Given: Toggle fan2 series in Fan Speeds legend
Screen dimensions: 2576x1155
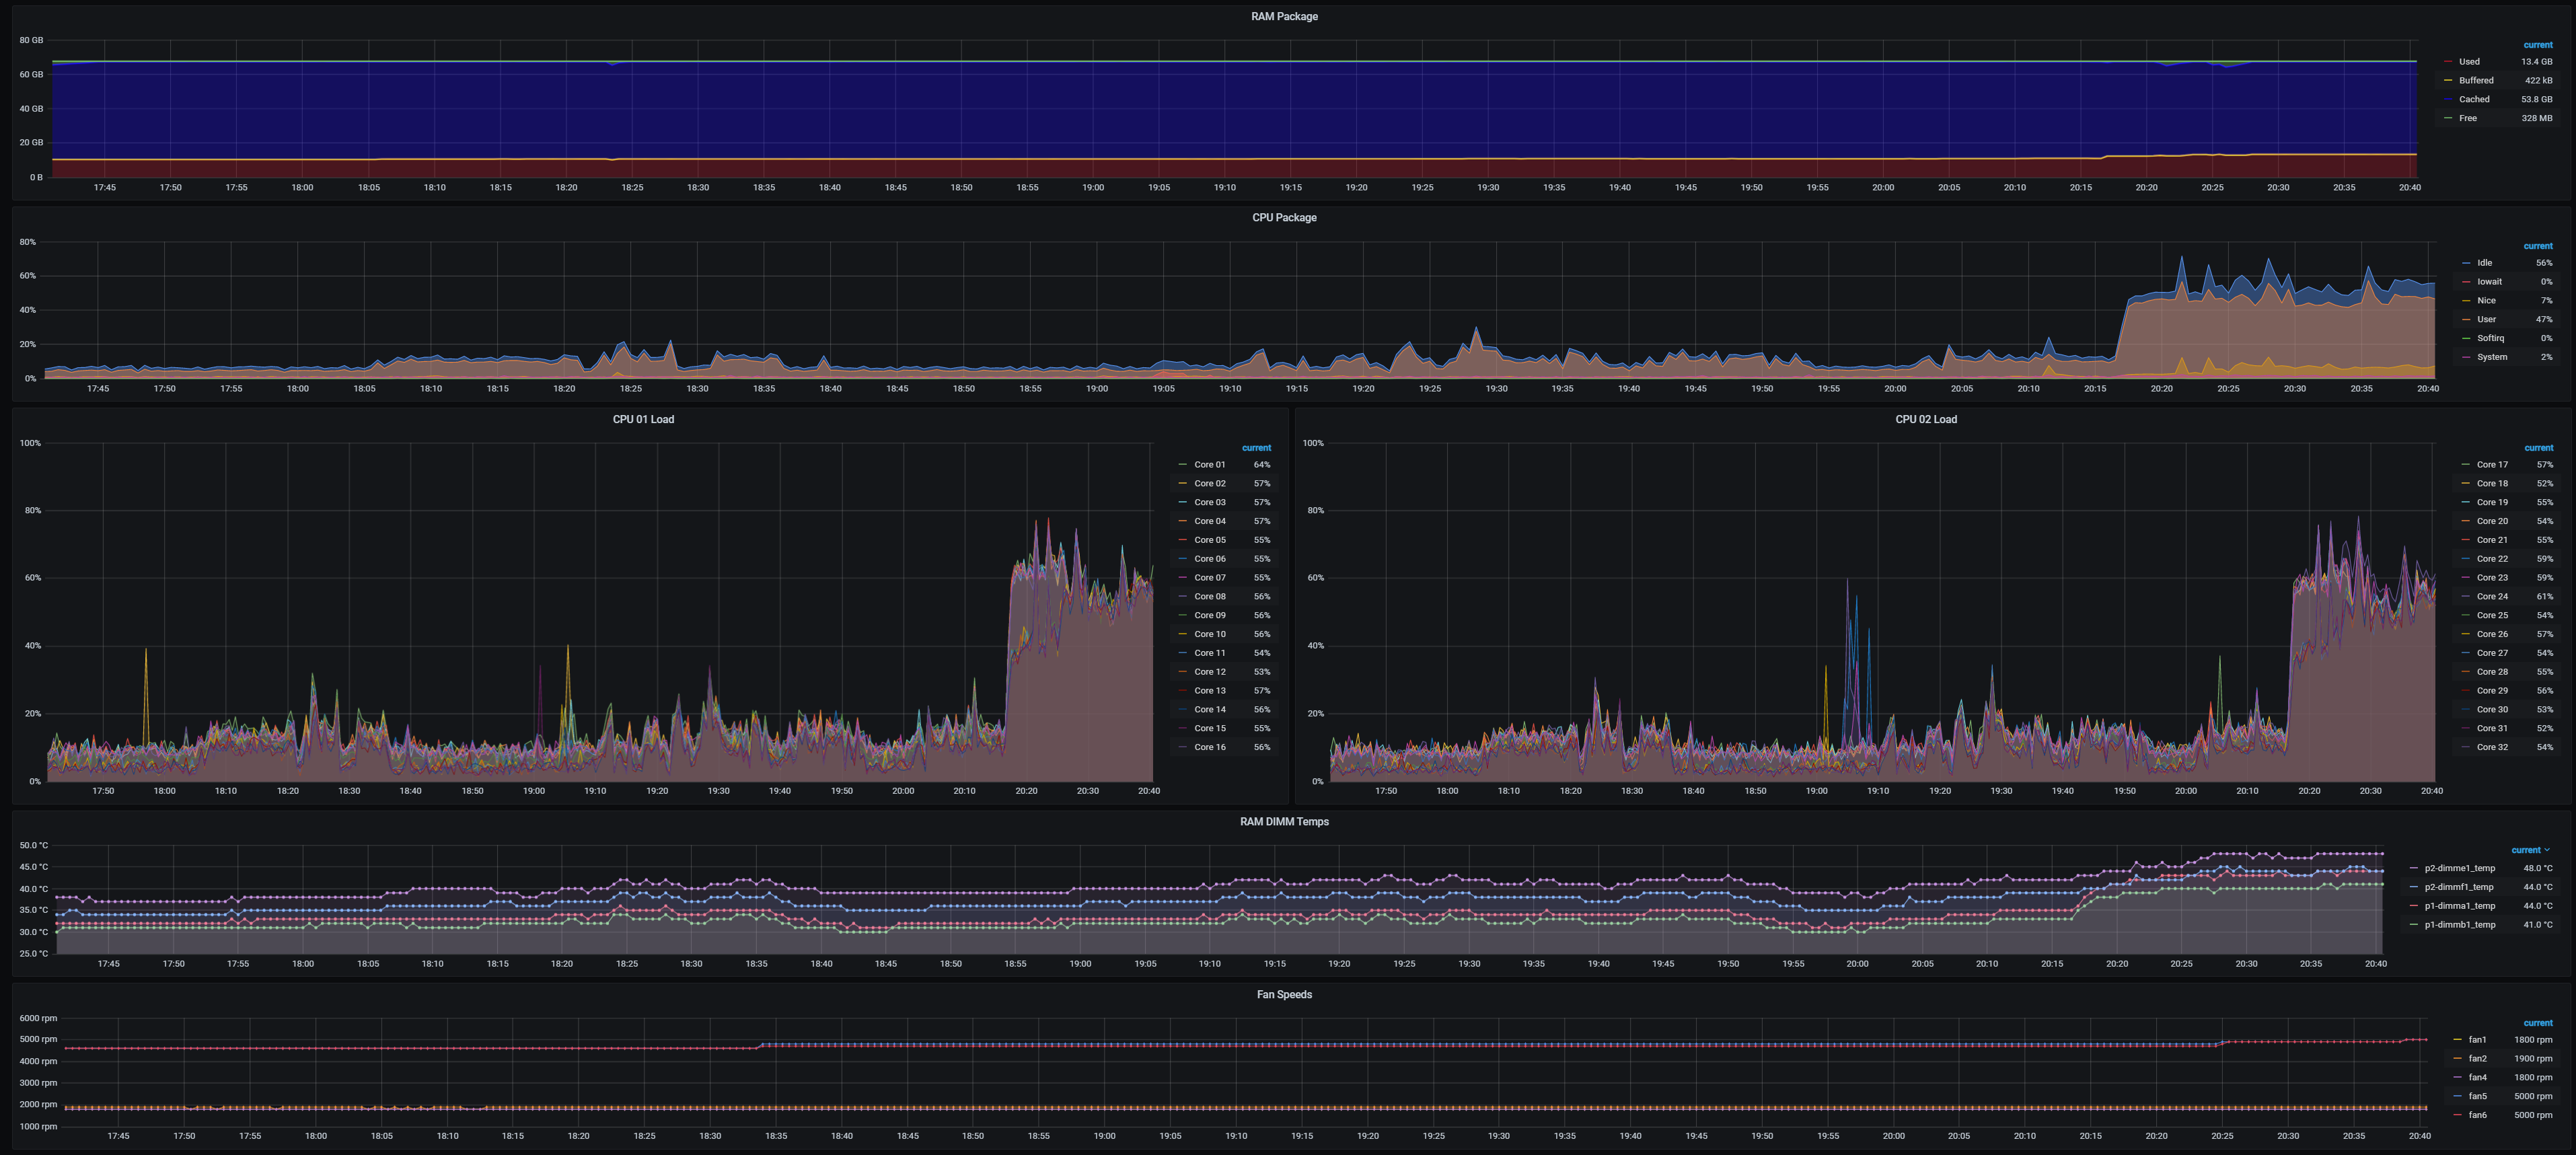Looking at the screenshot, I should click(2477, 1059).
